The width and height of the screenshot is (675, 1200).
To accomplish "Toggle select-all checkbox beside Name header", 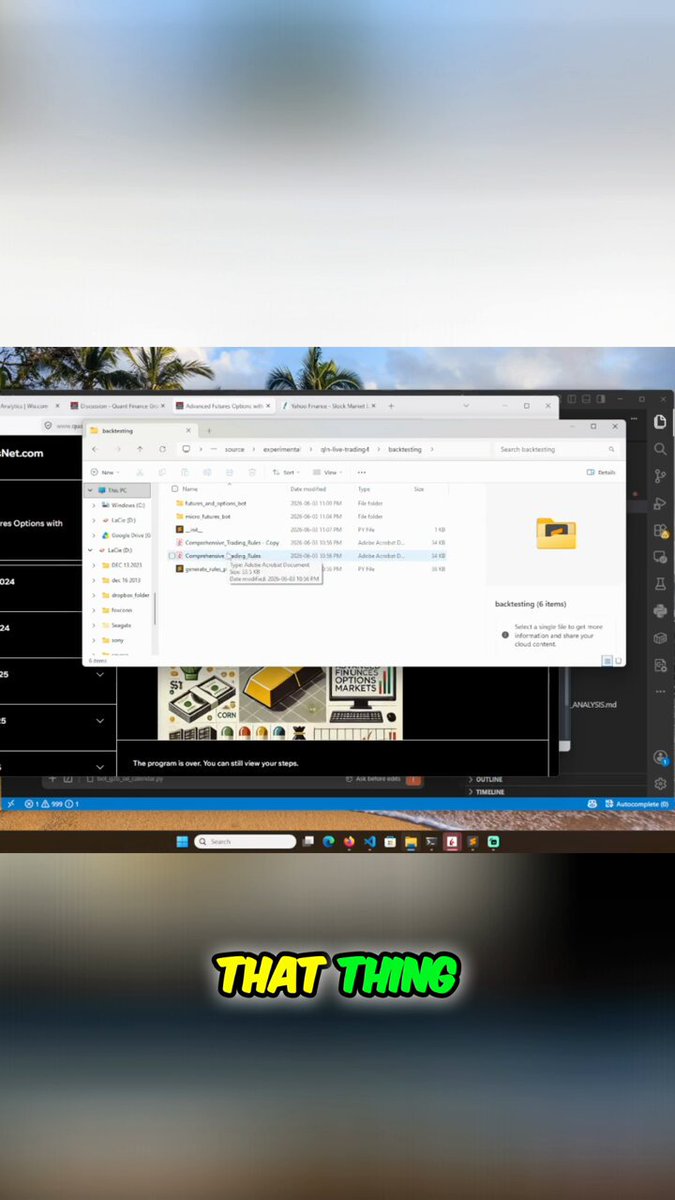I will click(175, 489).
